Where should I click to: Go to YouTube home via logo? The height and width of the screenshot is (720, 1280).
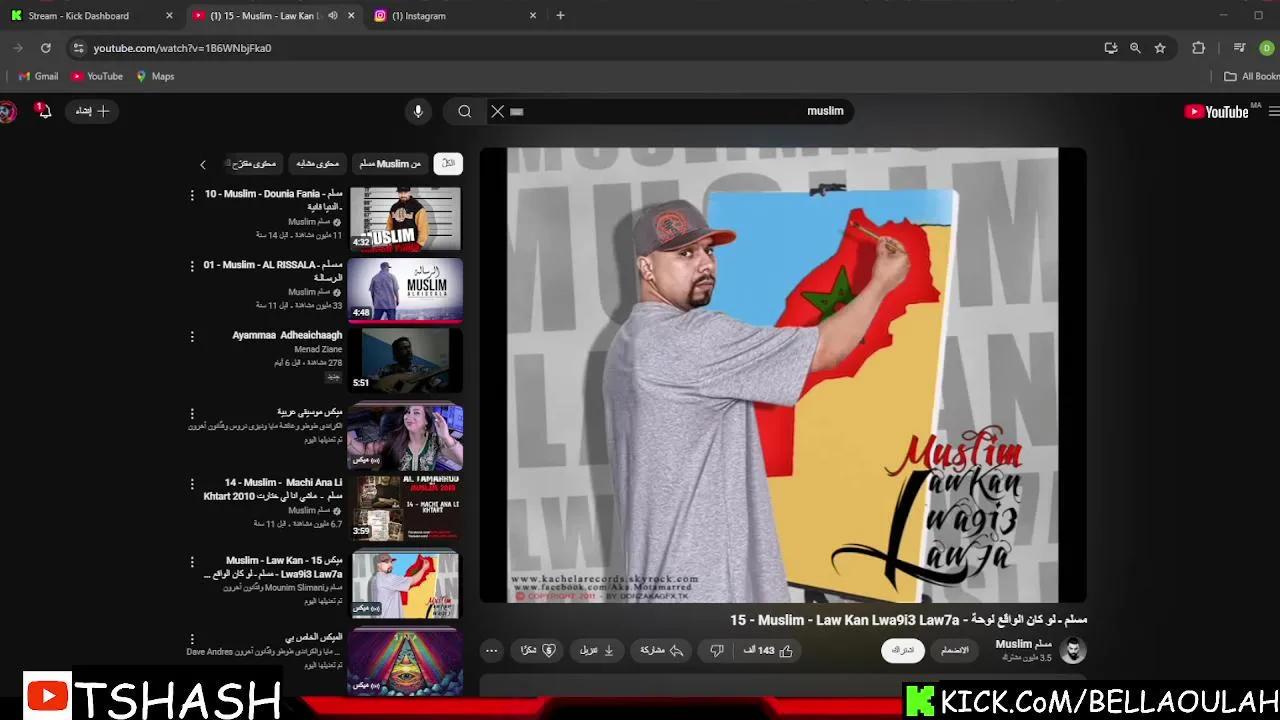(1216, 112)
